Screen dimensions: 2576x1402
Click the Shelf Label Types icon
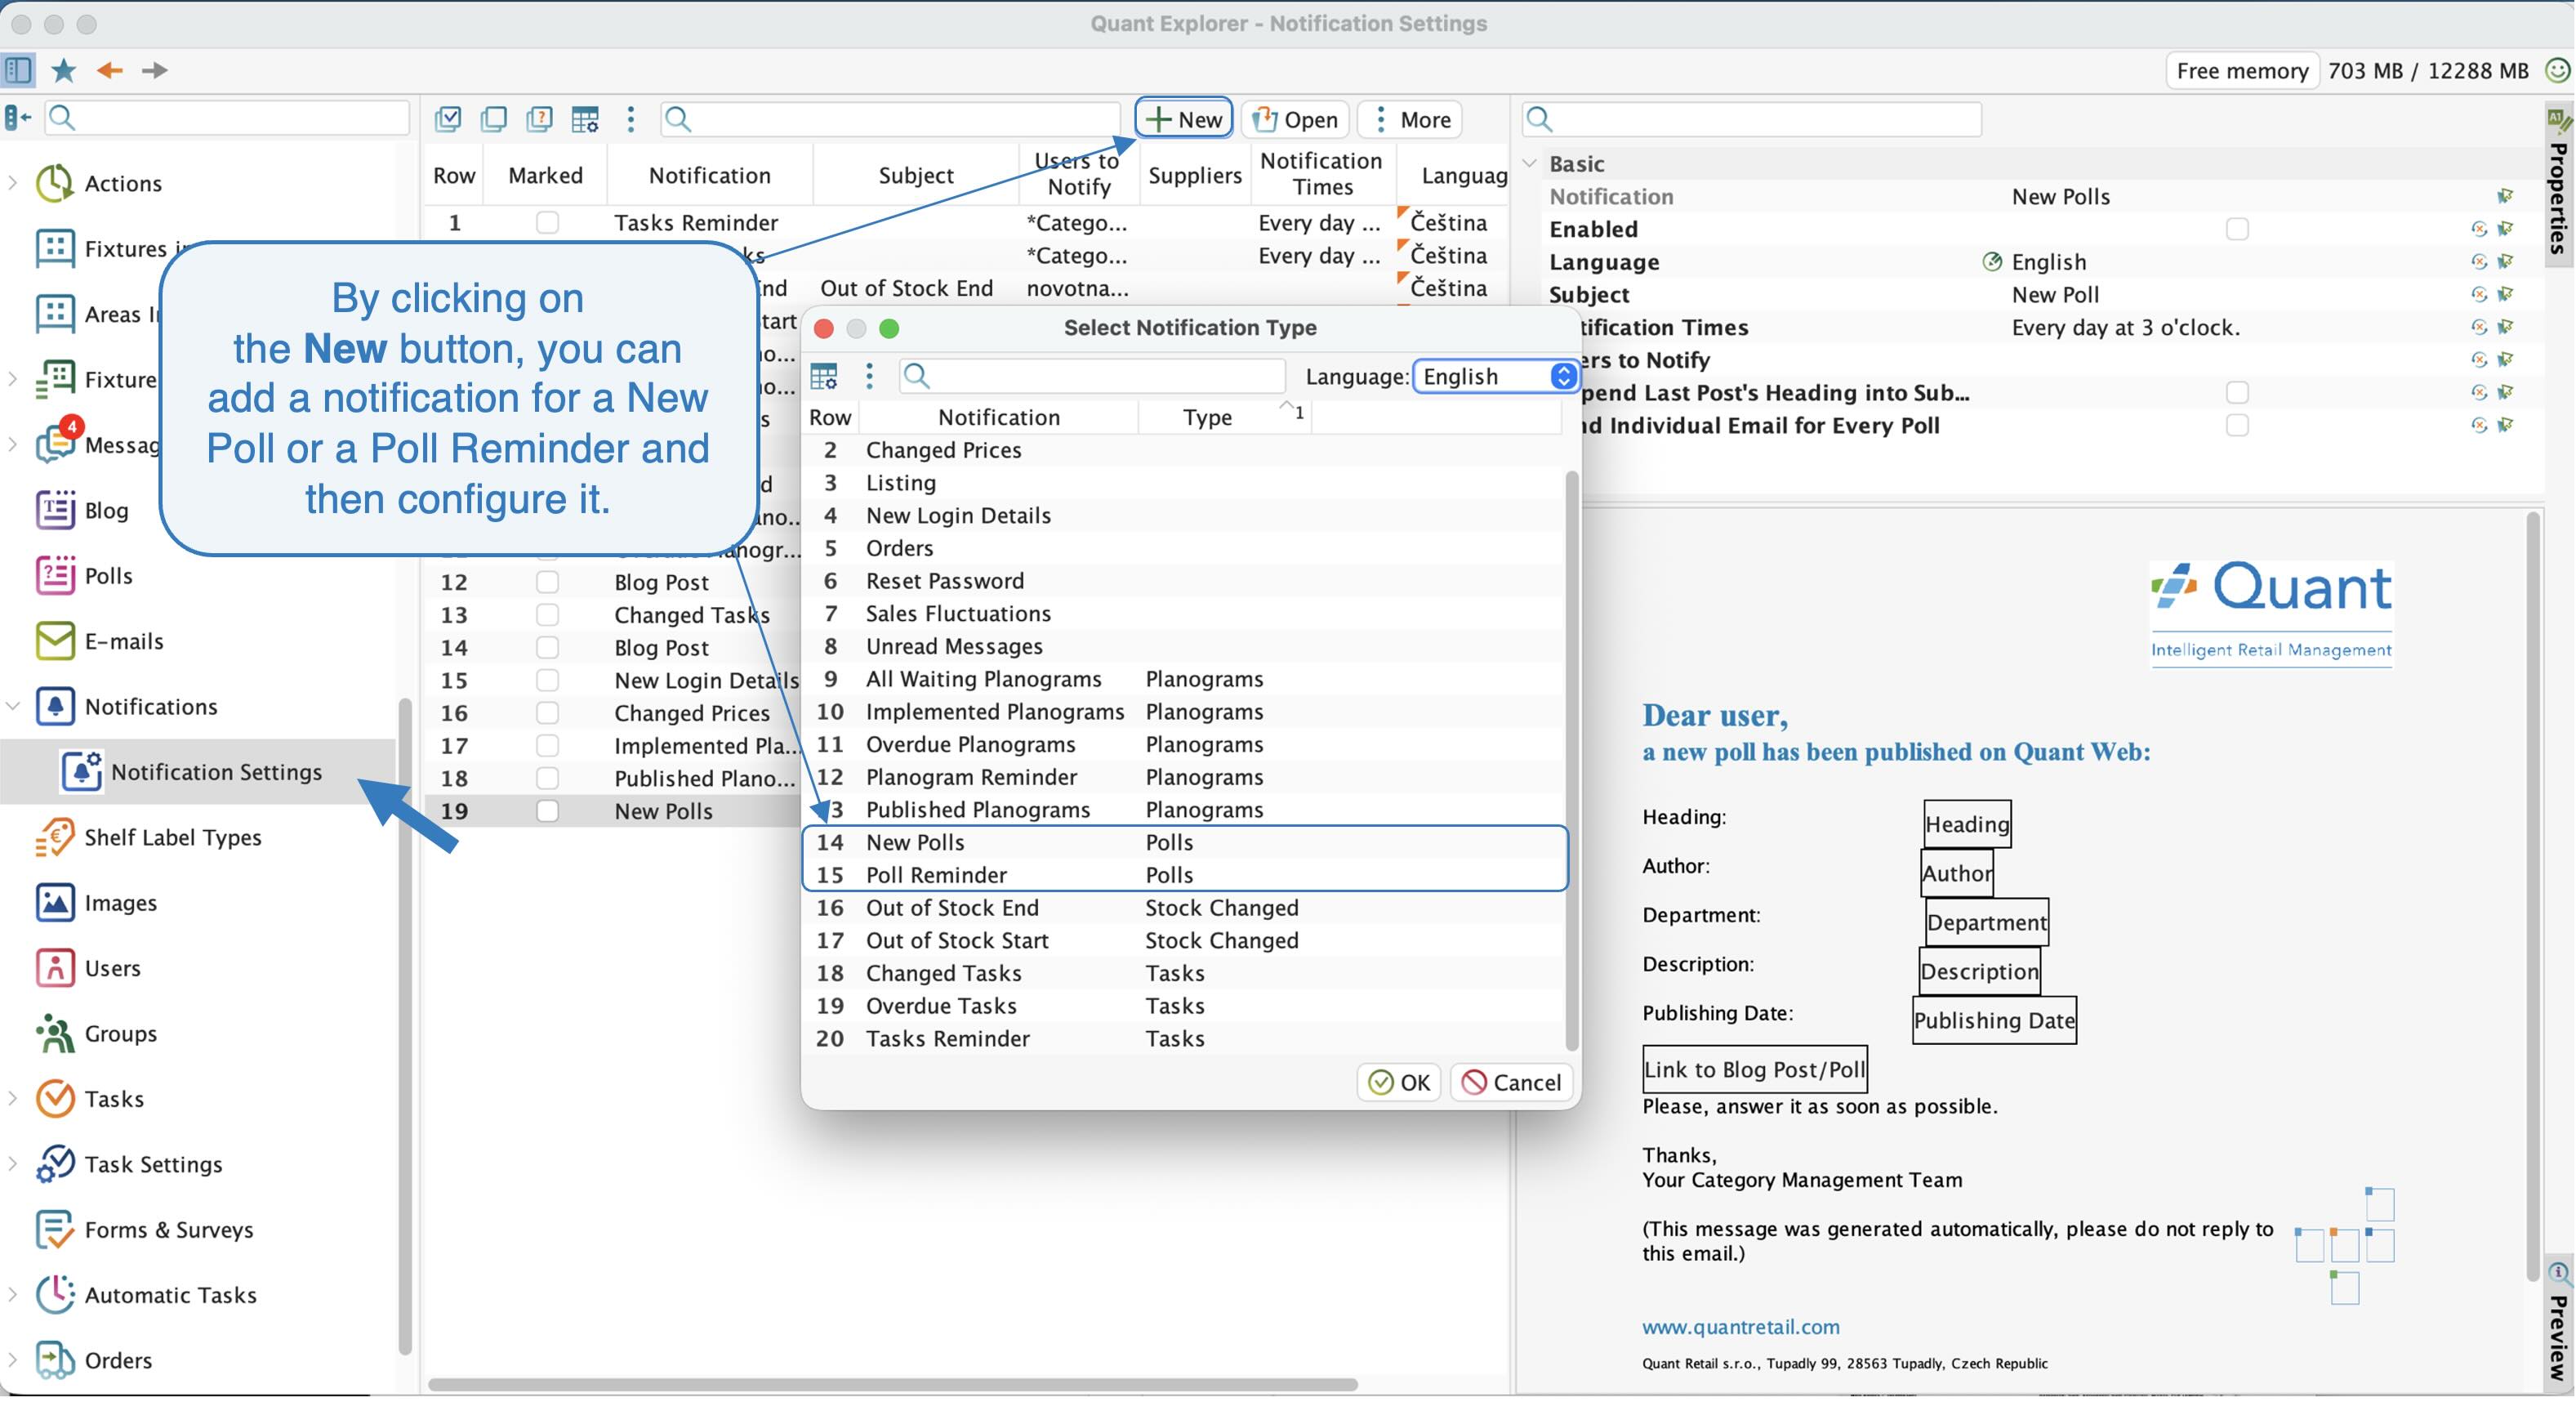coord(55,837)
